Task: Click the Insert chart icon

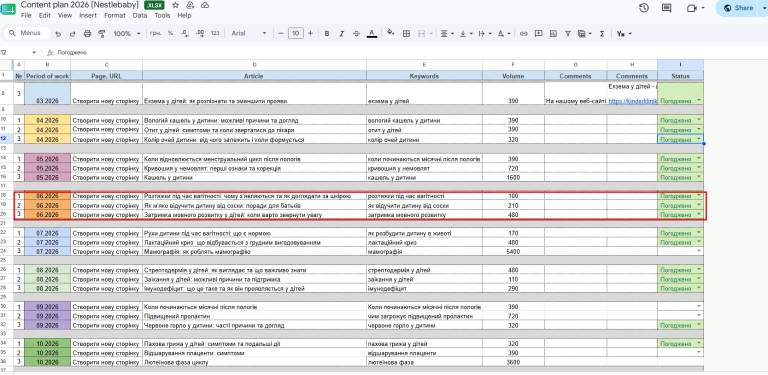Action: pyautogui.click(x=553, y=34)
